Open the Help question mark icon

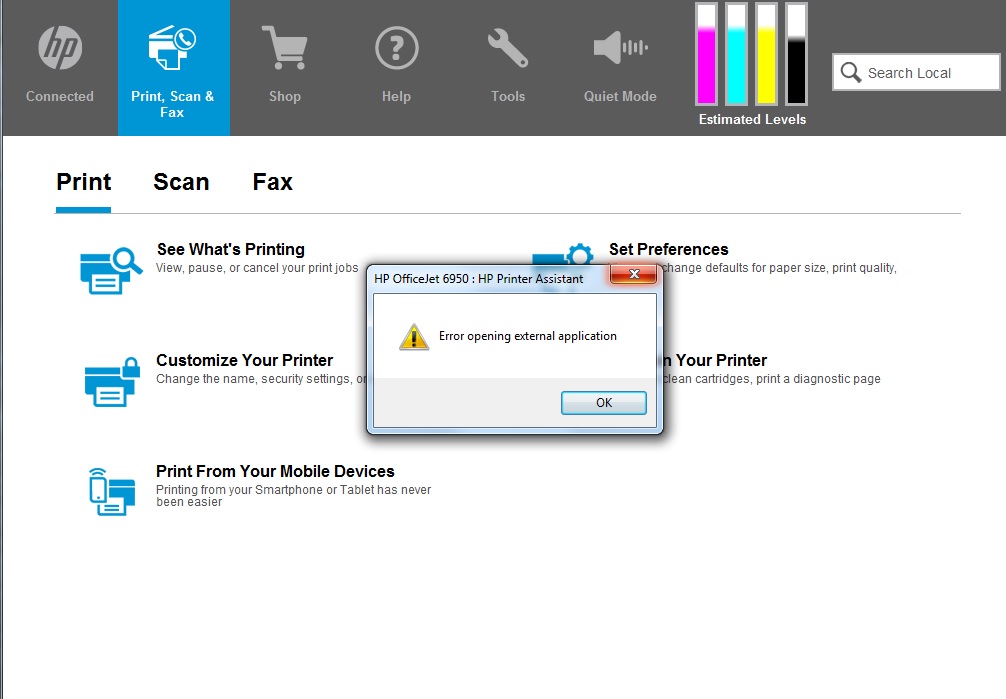coord(396,48)
